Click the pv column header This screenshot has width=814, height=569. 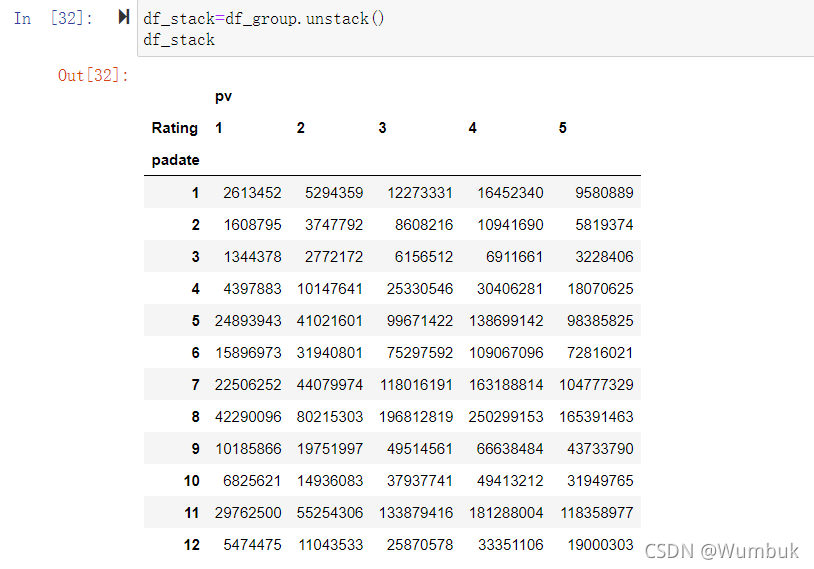pos(223,97)
